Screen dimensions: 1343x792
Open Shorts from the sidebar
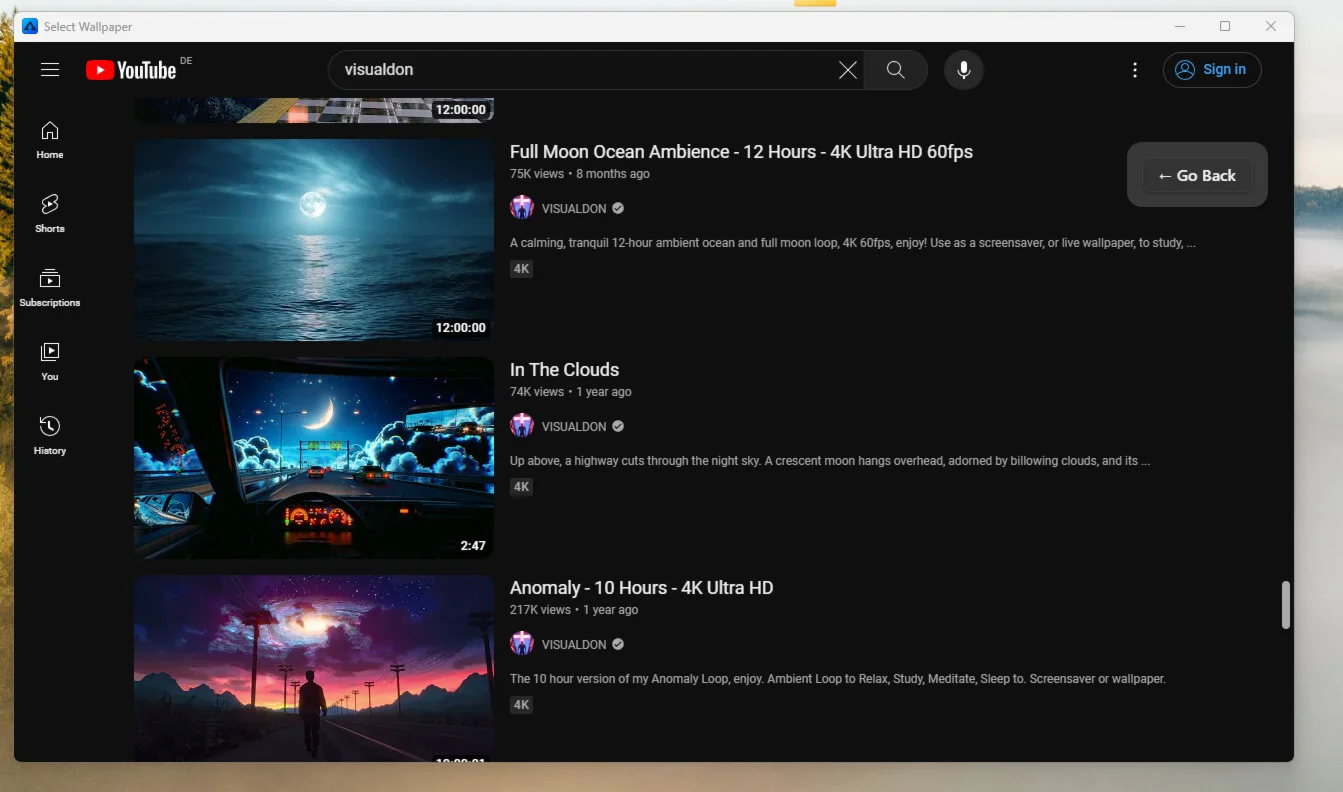tap(50, 214)
